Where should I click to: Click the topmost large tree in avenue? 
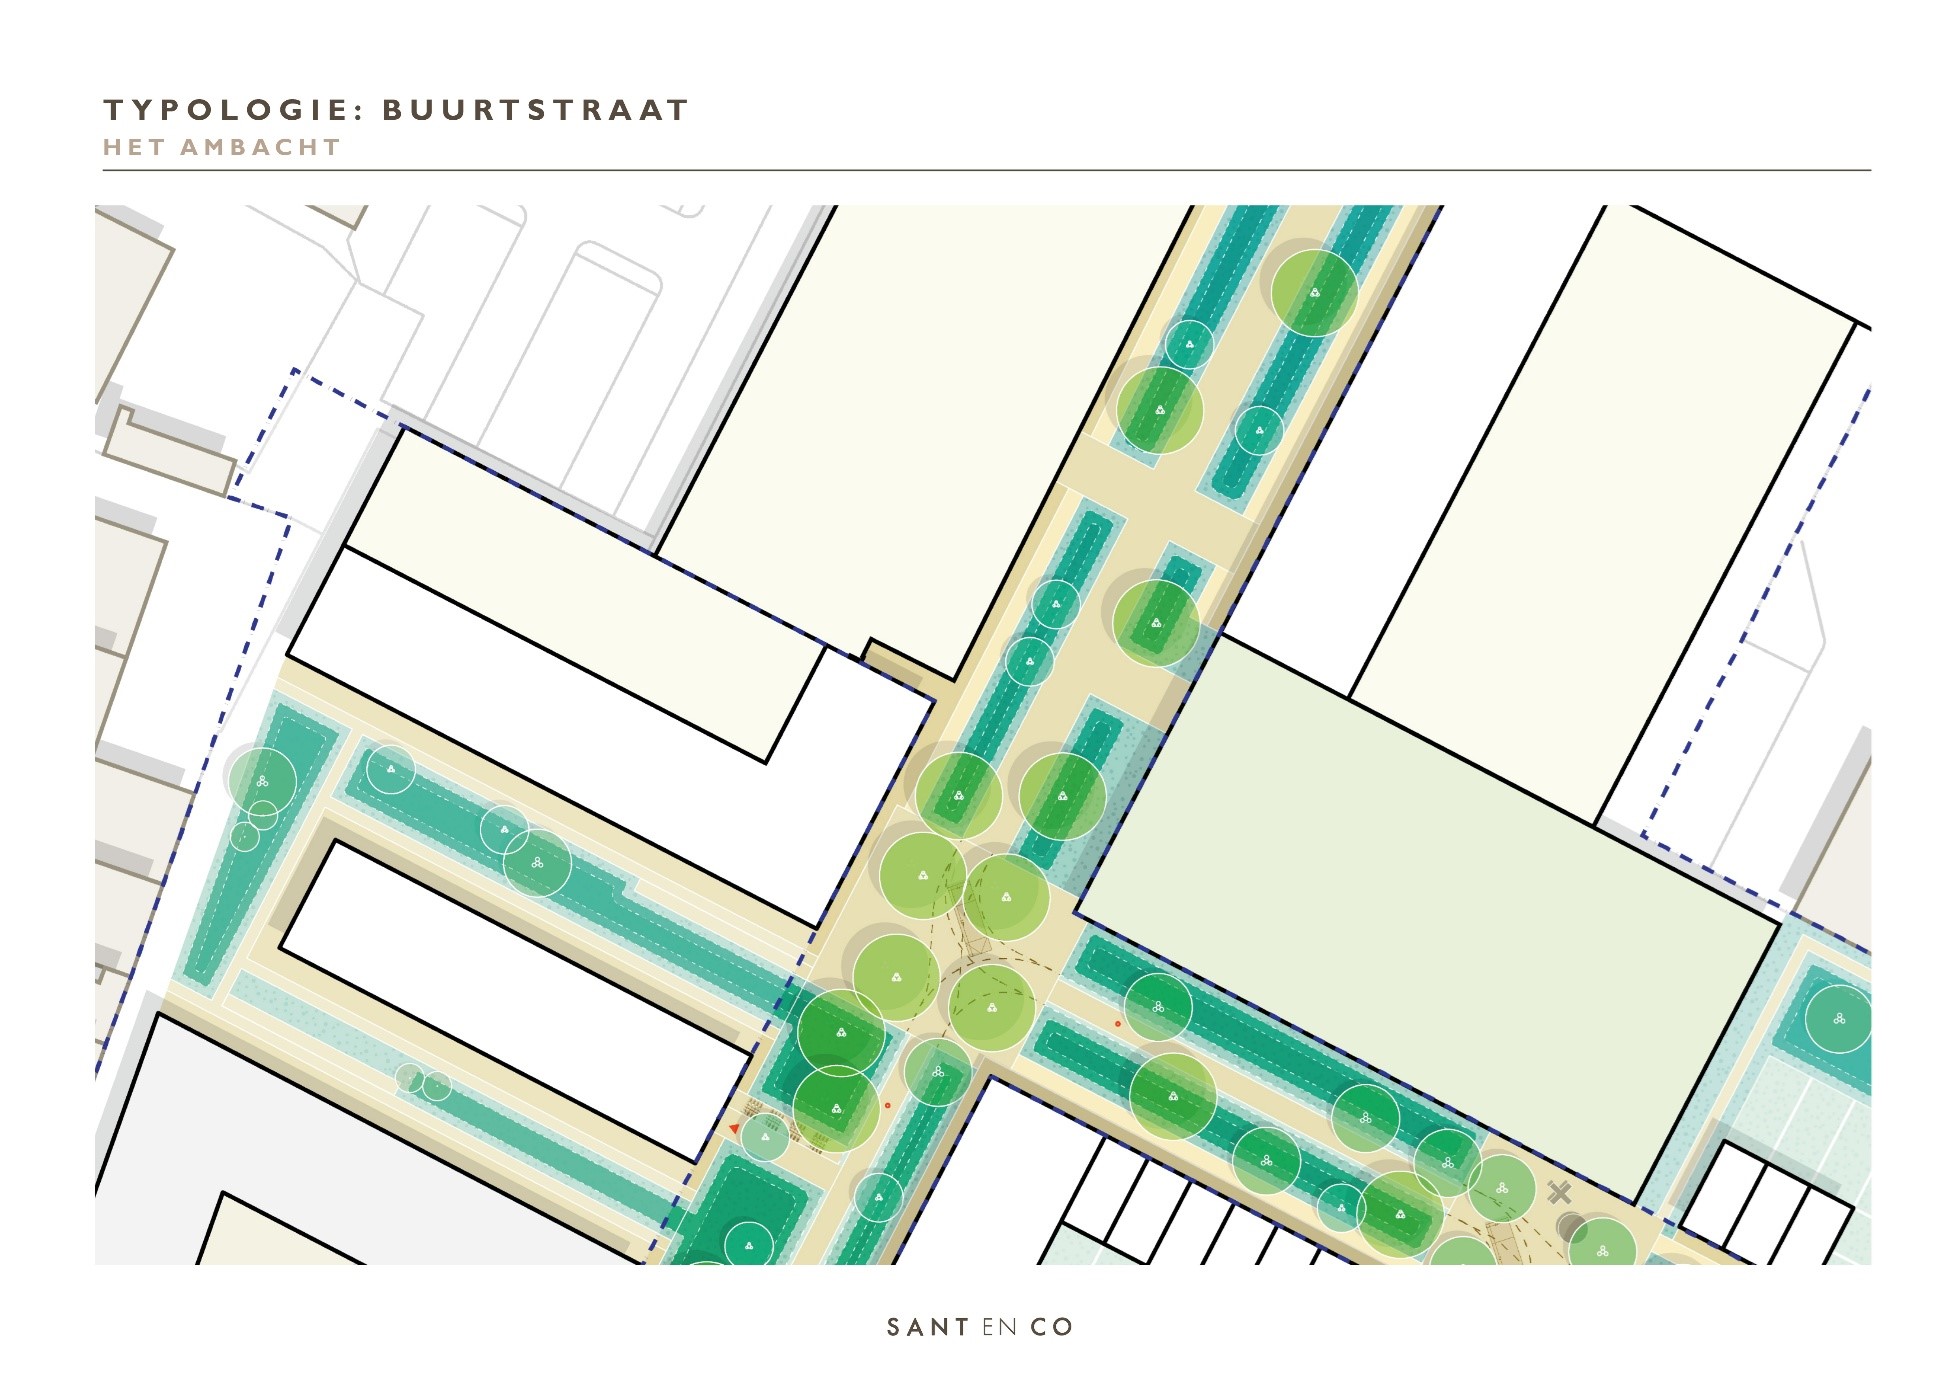tap(1315, 292)
